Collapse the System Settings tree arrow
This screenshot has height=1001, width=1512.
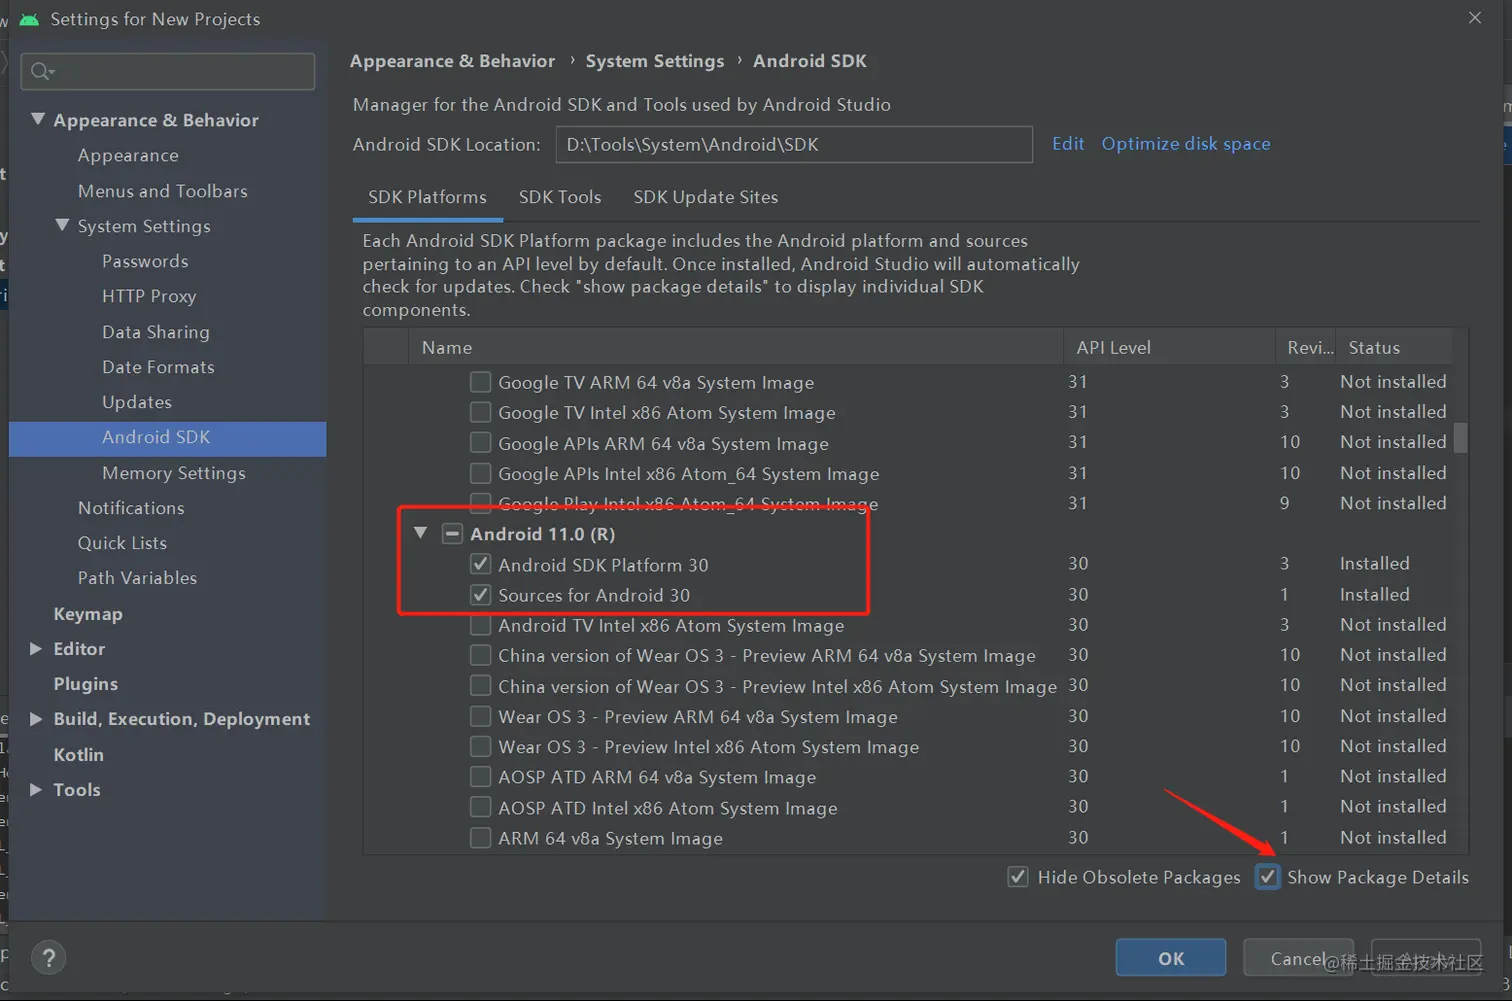pyautogui.click(x=62, y=225)
